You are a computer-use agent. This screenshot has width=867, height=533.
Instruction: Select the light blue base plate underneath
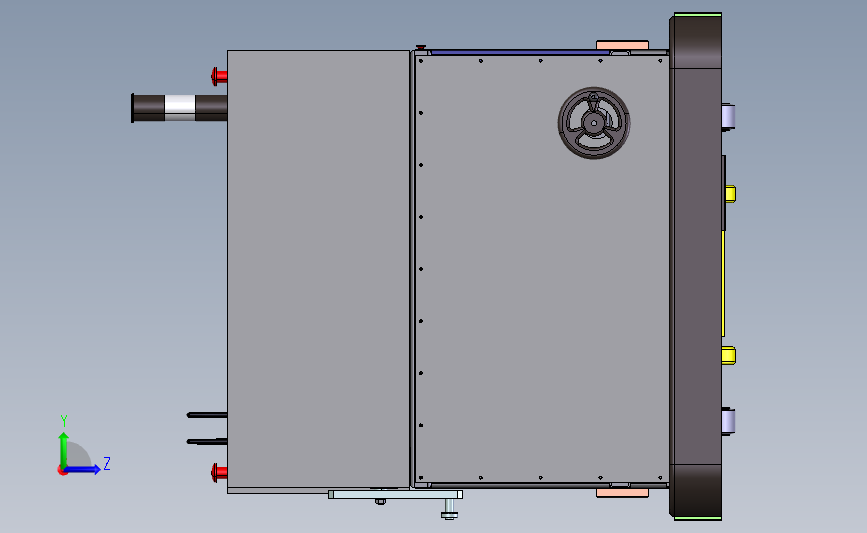point(395,494)
